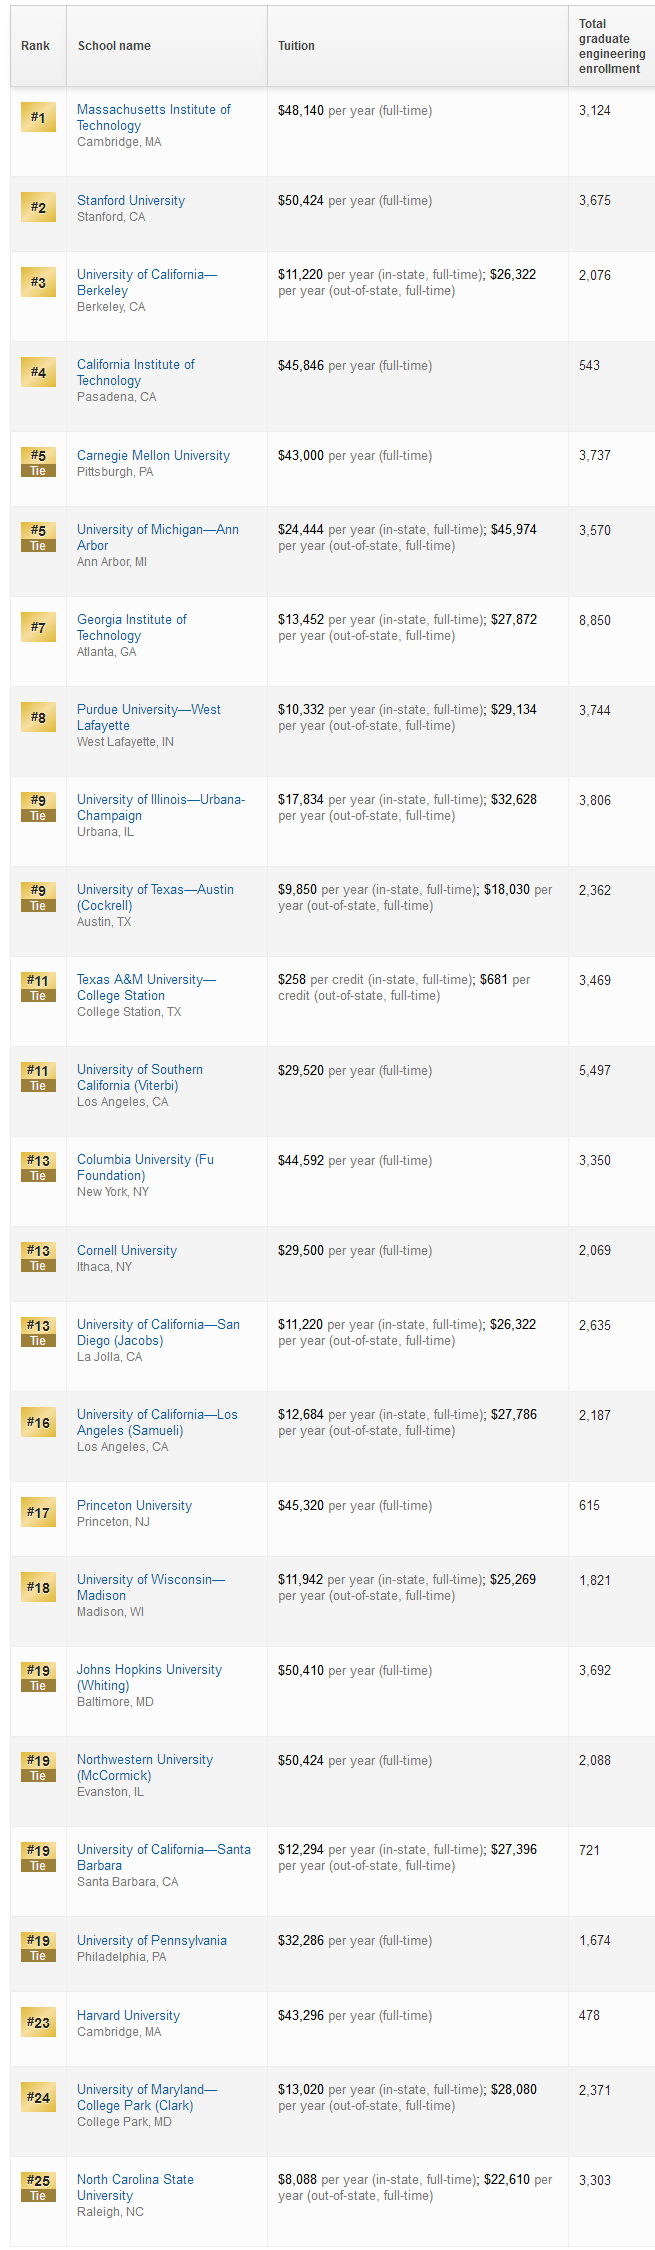This screenshot has width=655, height=2250.
Task: Select the #4 rank badge for Caltech
Action: click(38, 372)
